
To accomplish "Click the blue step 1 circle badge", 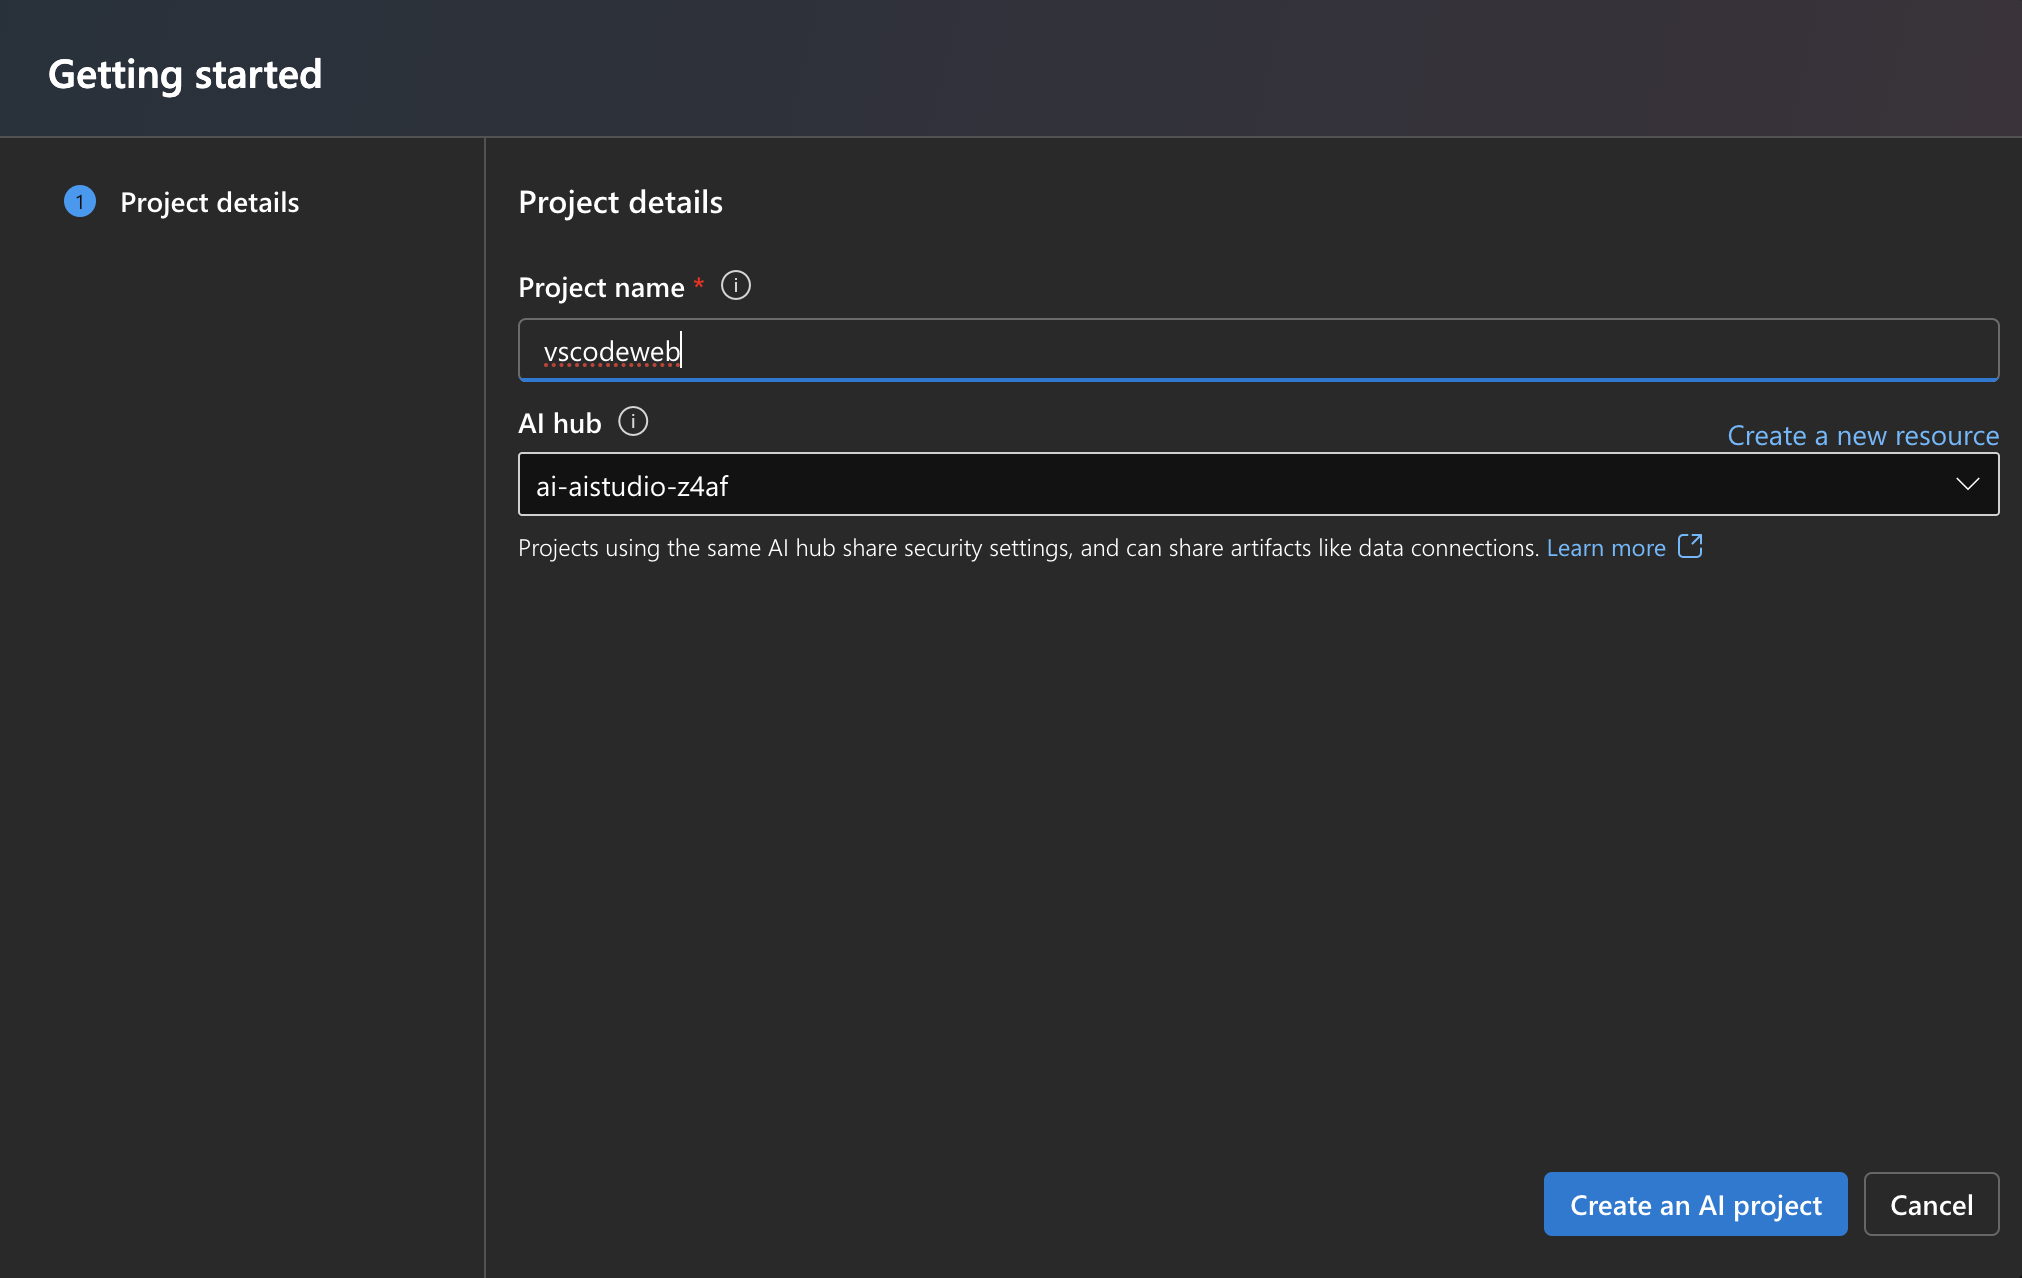I will [80, 202].
